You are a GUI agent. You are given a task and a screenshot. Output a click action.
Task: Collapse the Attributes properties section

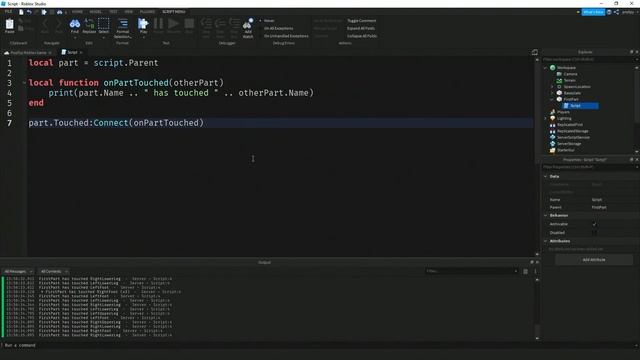point(546,241)
